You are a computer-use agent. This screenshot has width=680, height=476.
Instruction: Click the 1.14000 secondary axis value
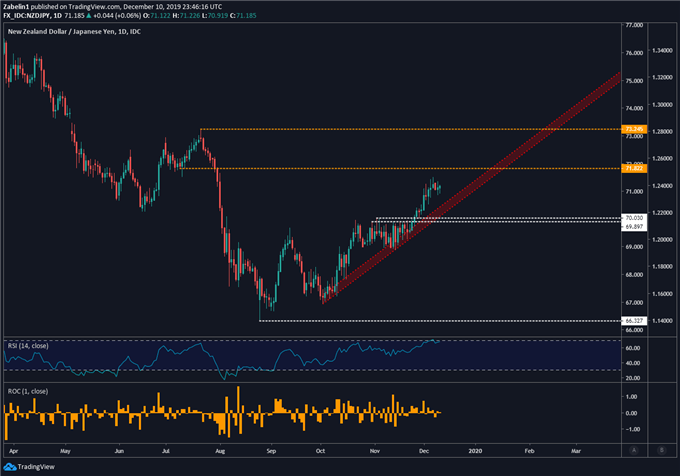tap(662, 321)
